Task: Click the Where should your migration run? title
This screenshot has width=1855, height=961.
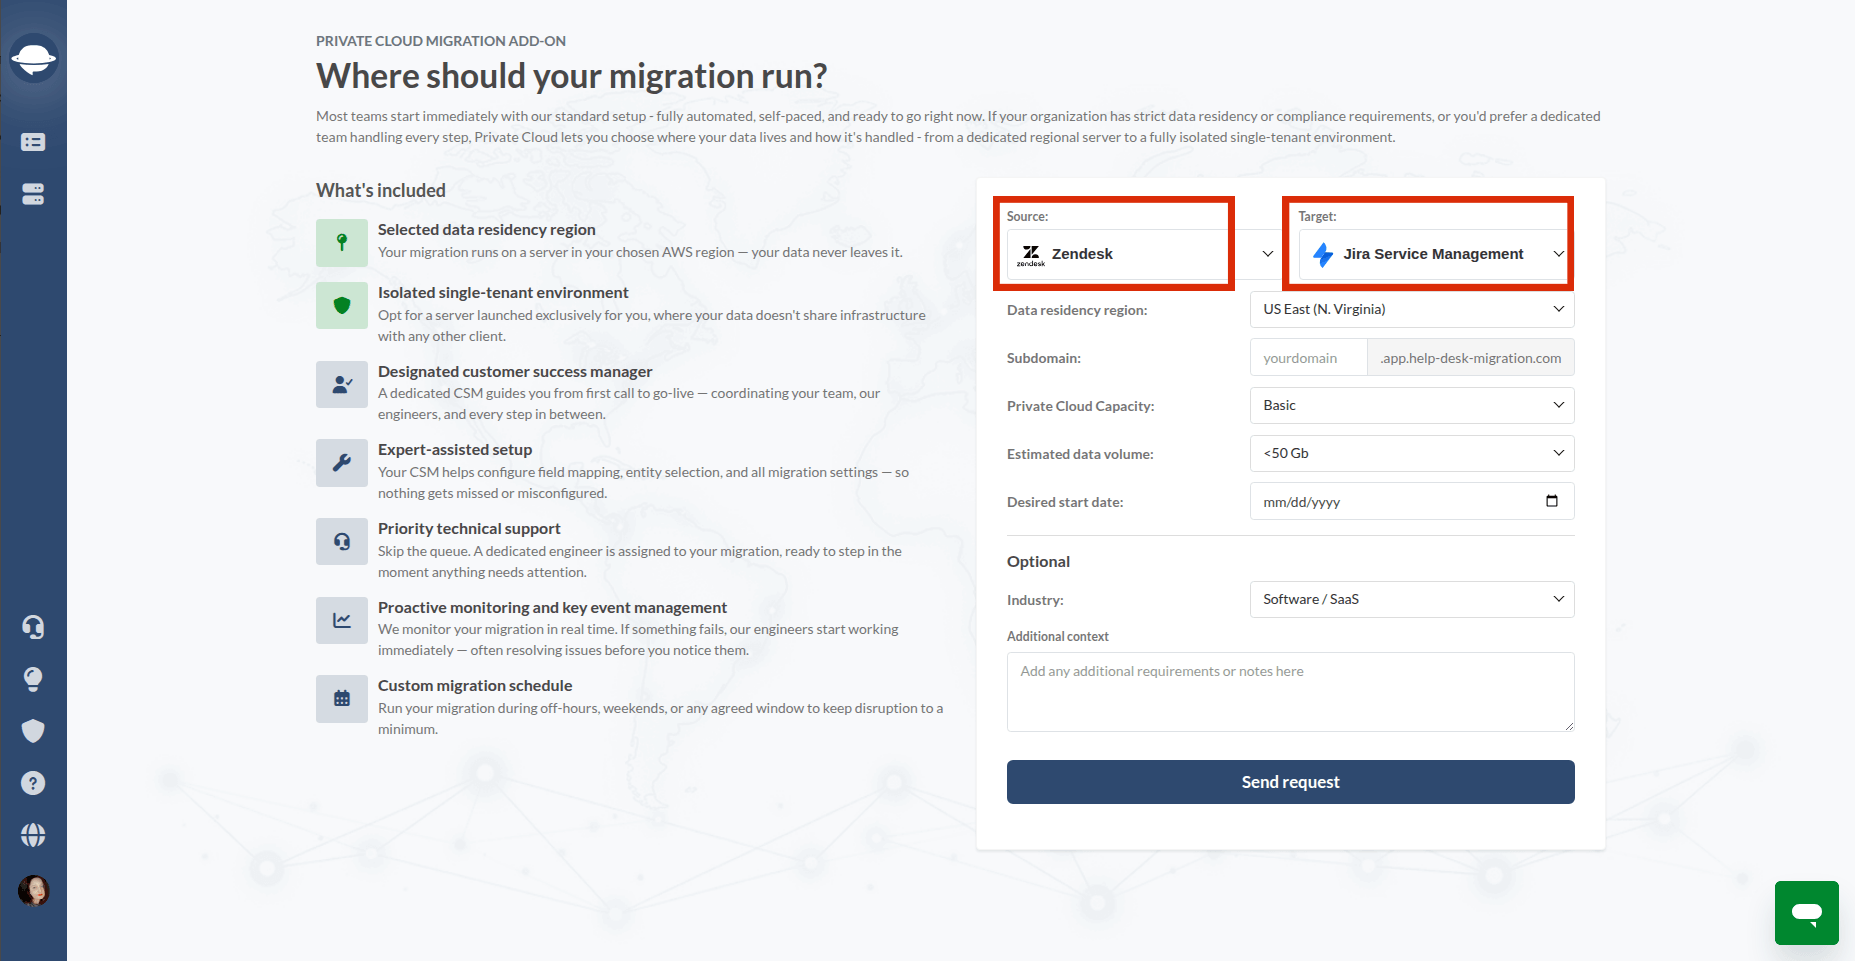Action: coord(572,76)
